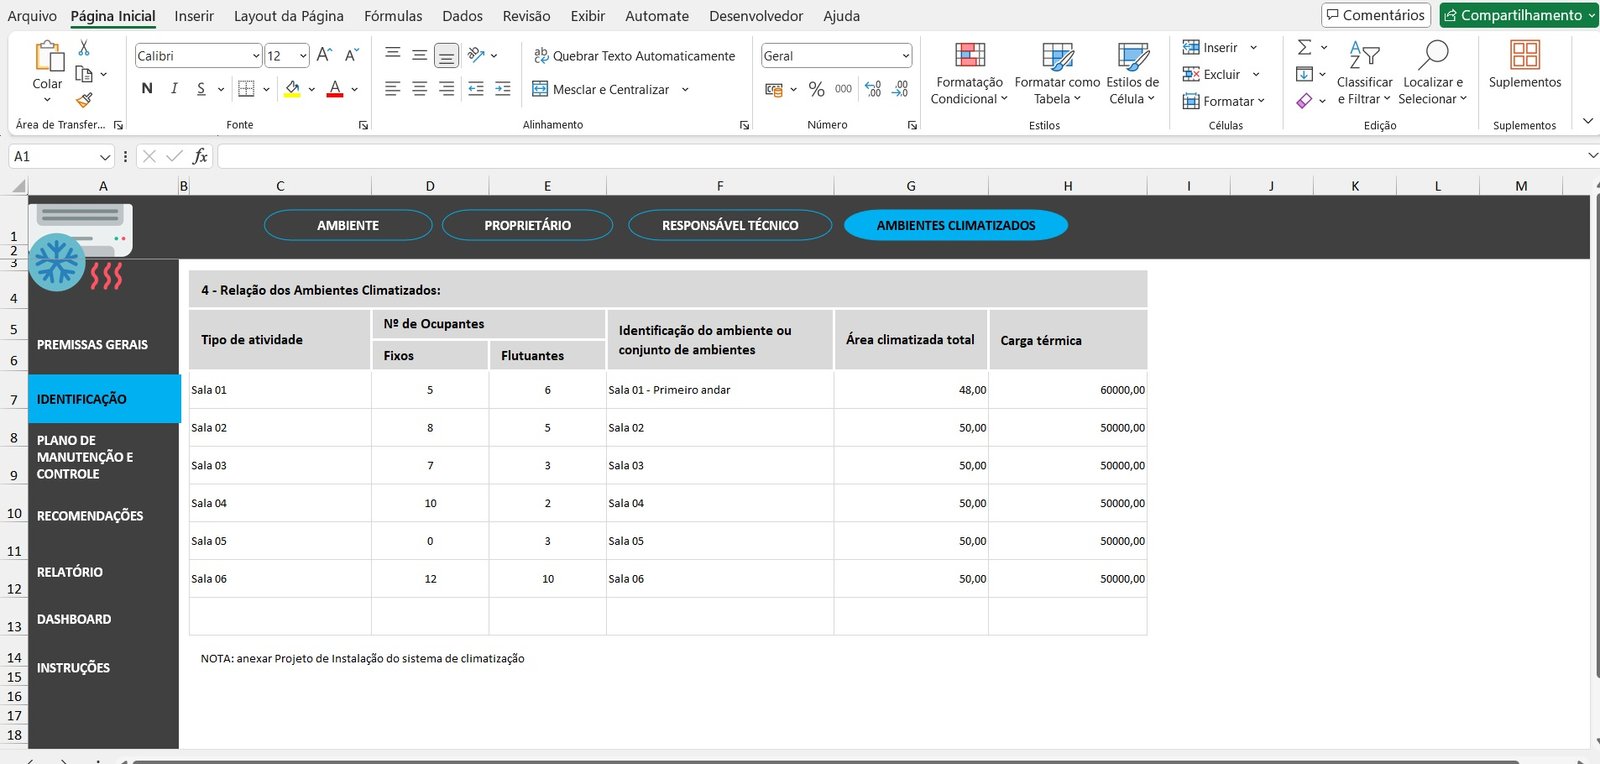
Task: Click Excluir cells button
Action: pos(1211,74)
